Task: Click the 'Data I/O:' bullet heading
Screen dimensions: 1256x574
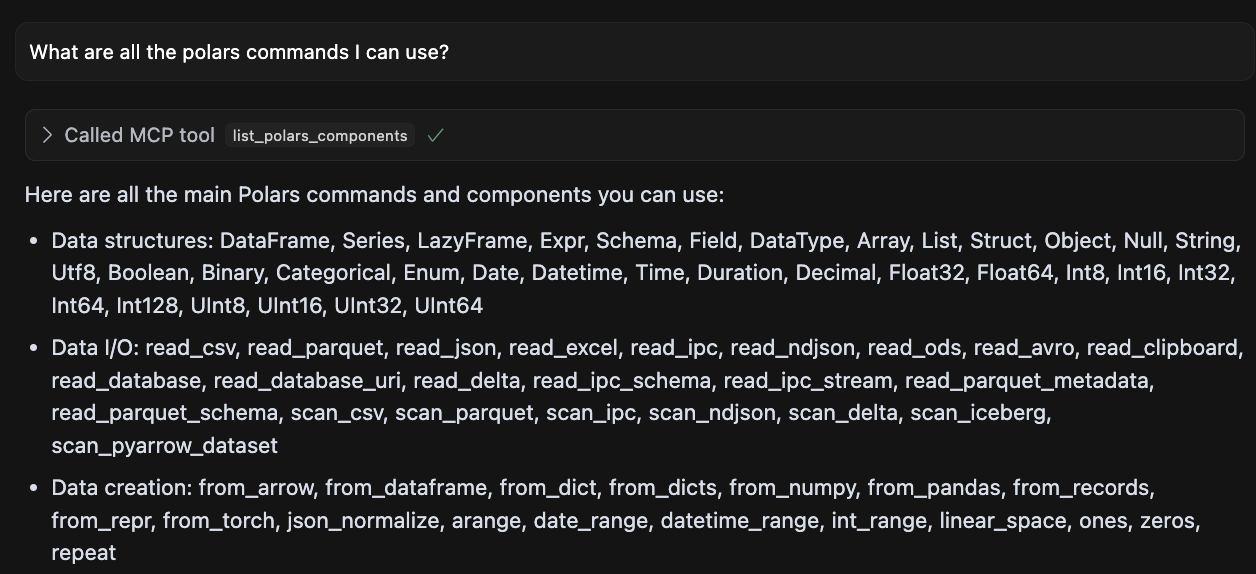Action: 95,348
